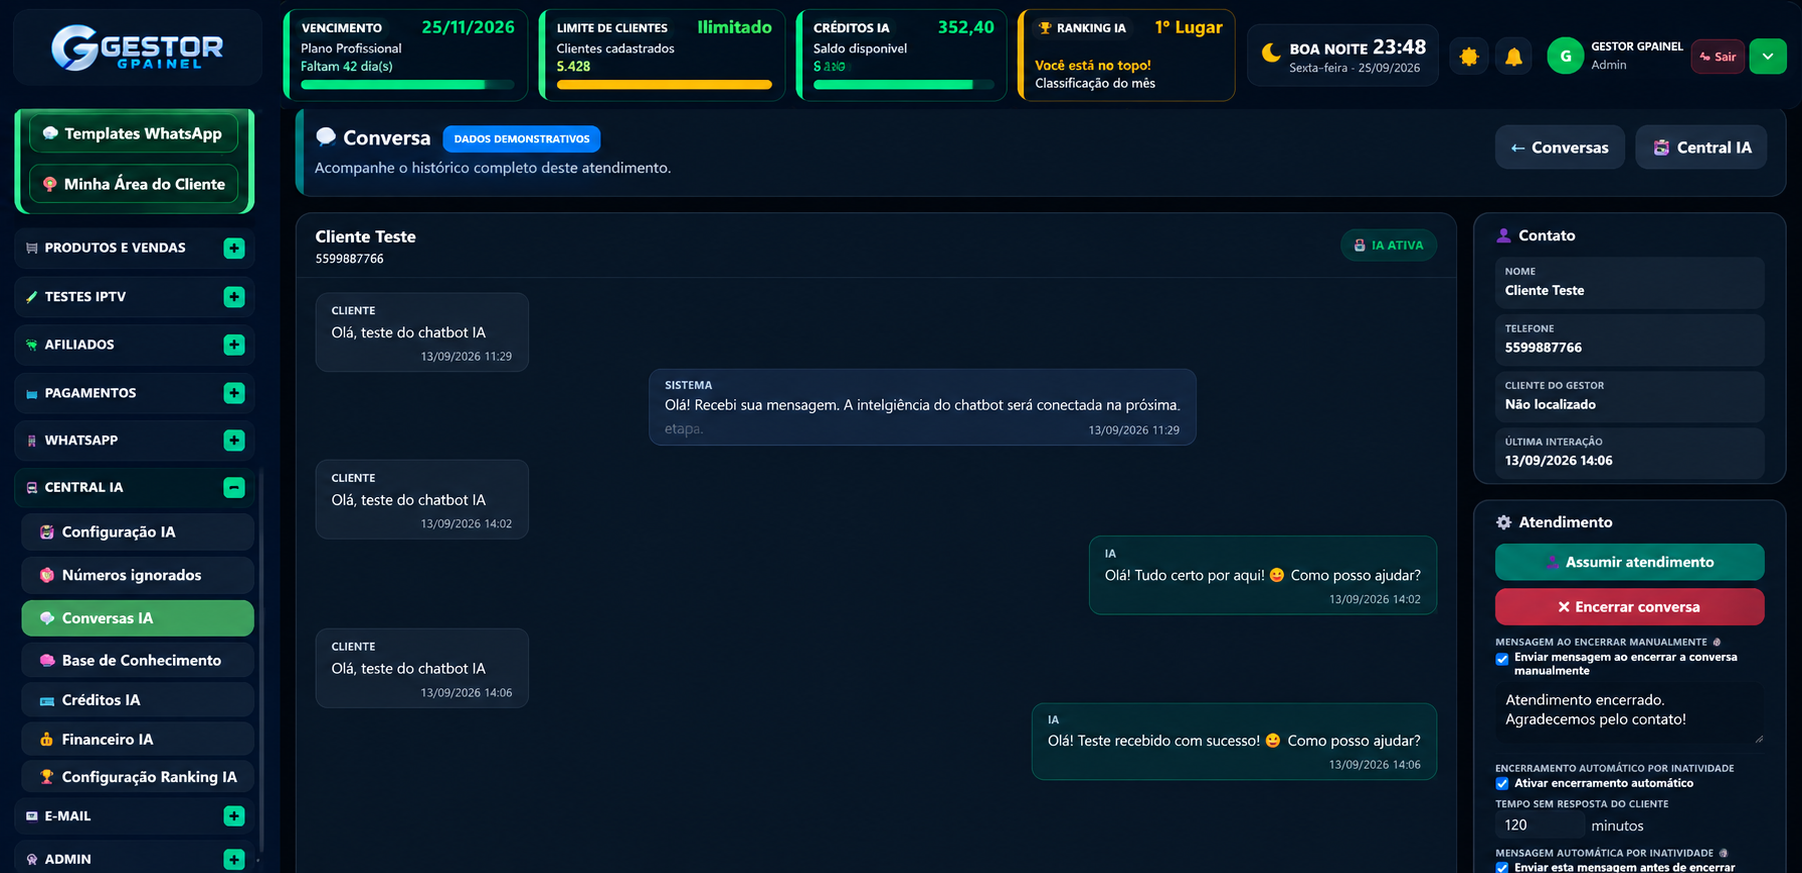This screenshot has height=873, width=1802.
Task: Click the green G user avatar
Action: tap(1565, 56)
